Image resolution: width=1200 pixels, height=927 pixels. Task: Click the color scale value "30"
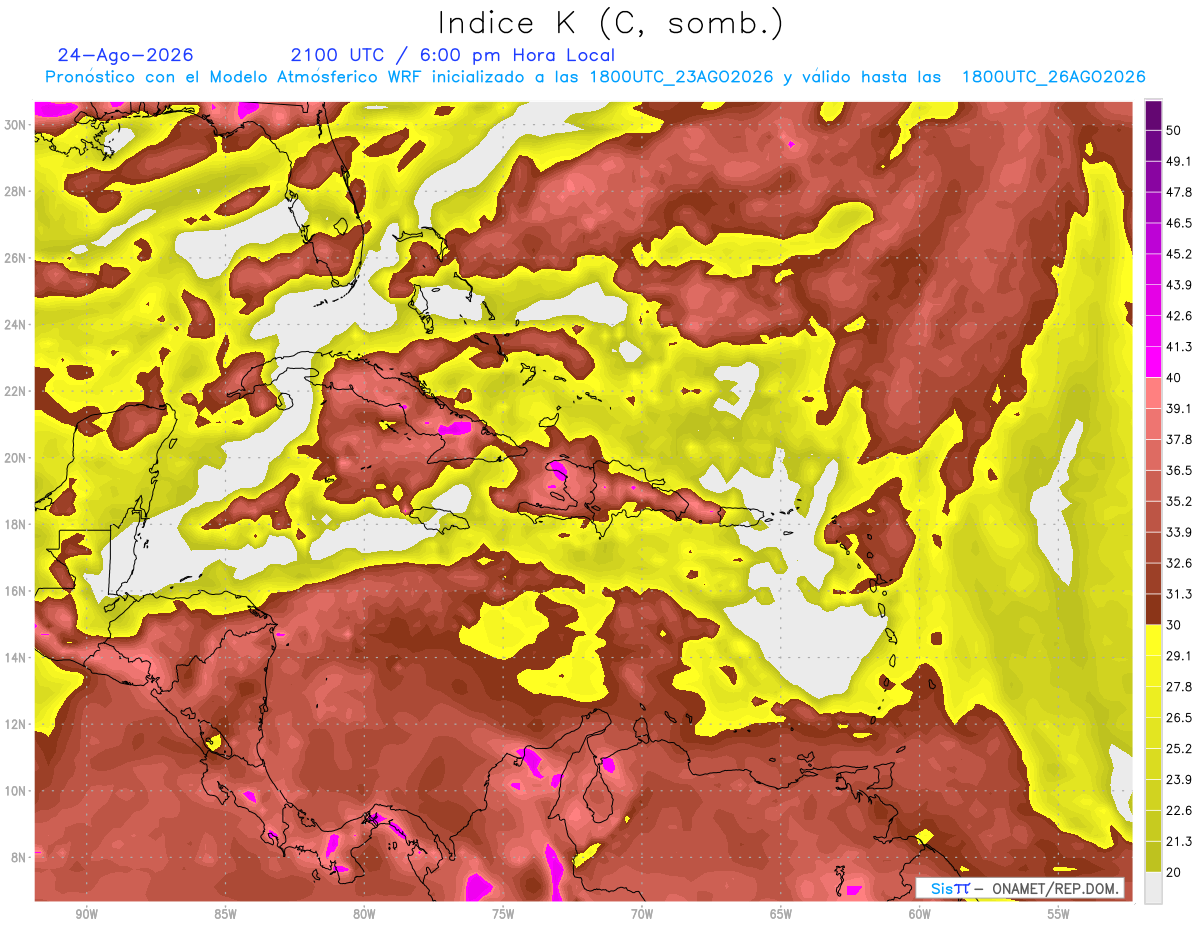coord(1174,625)
